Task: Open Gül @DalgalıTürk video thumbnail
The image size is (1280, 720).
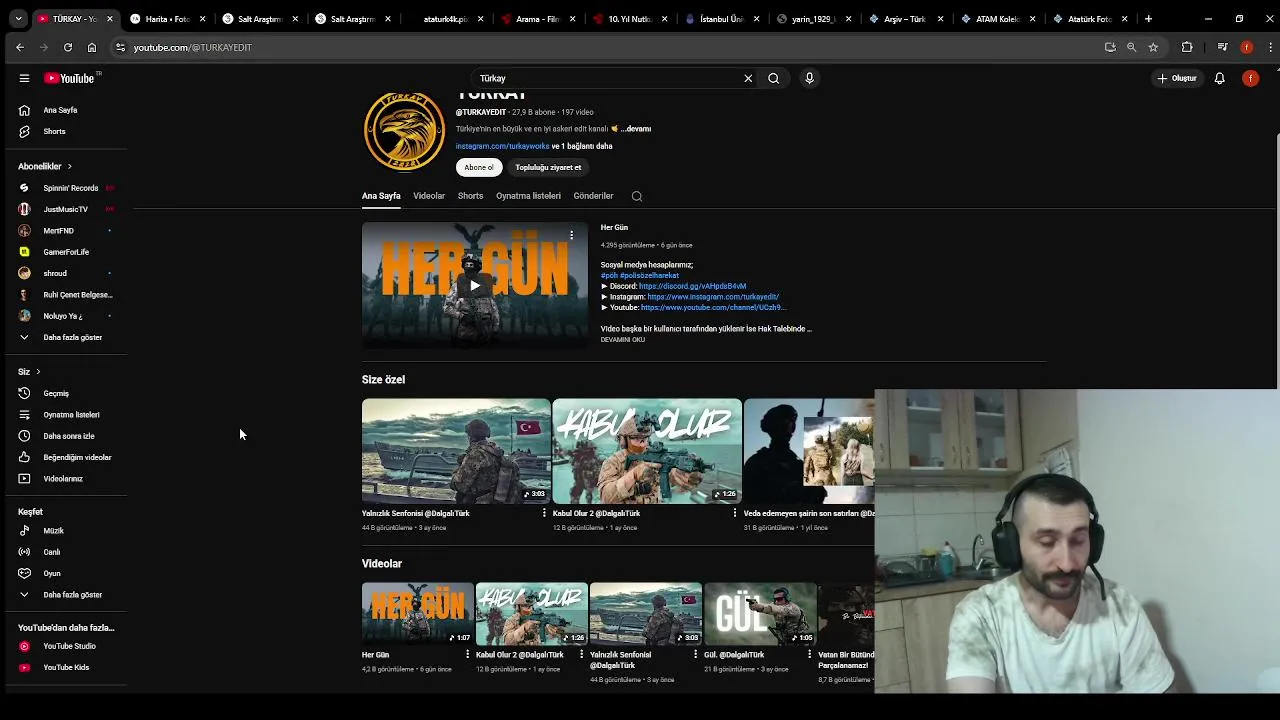Action: 760,614
